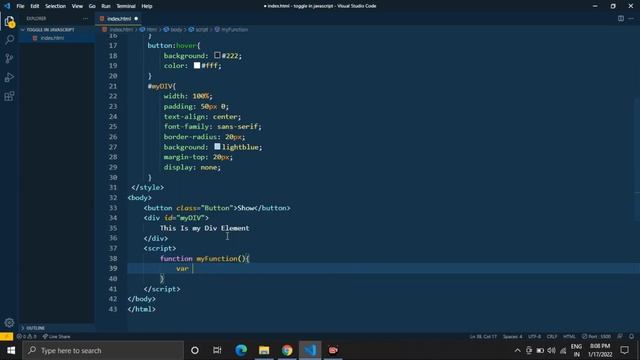Image resolution: width=640 pixels, height=360 pixels.
Task: Click the display: none; line
Action: pyautogui.click(x=192, y=167)
